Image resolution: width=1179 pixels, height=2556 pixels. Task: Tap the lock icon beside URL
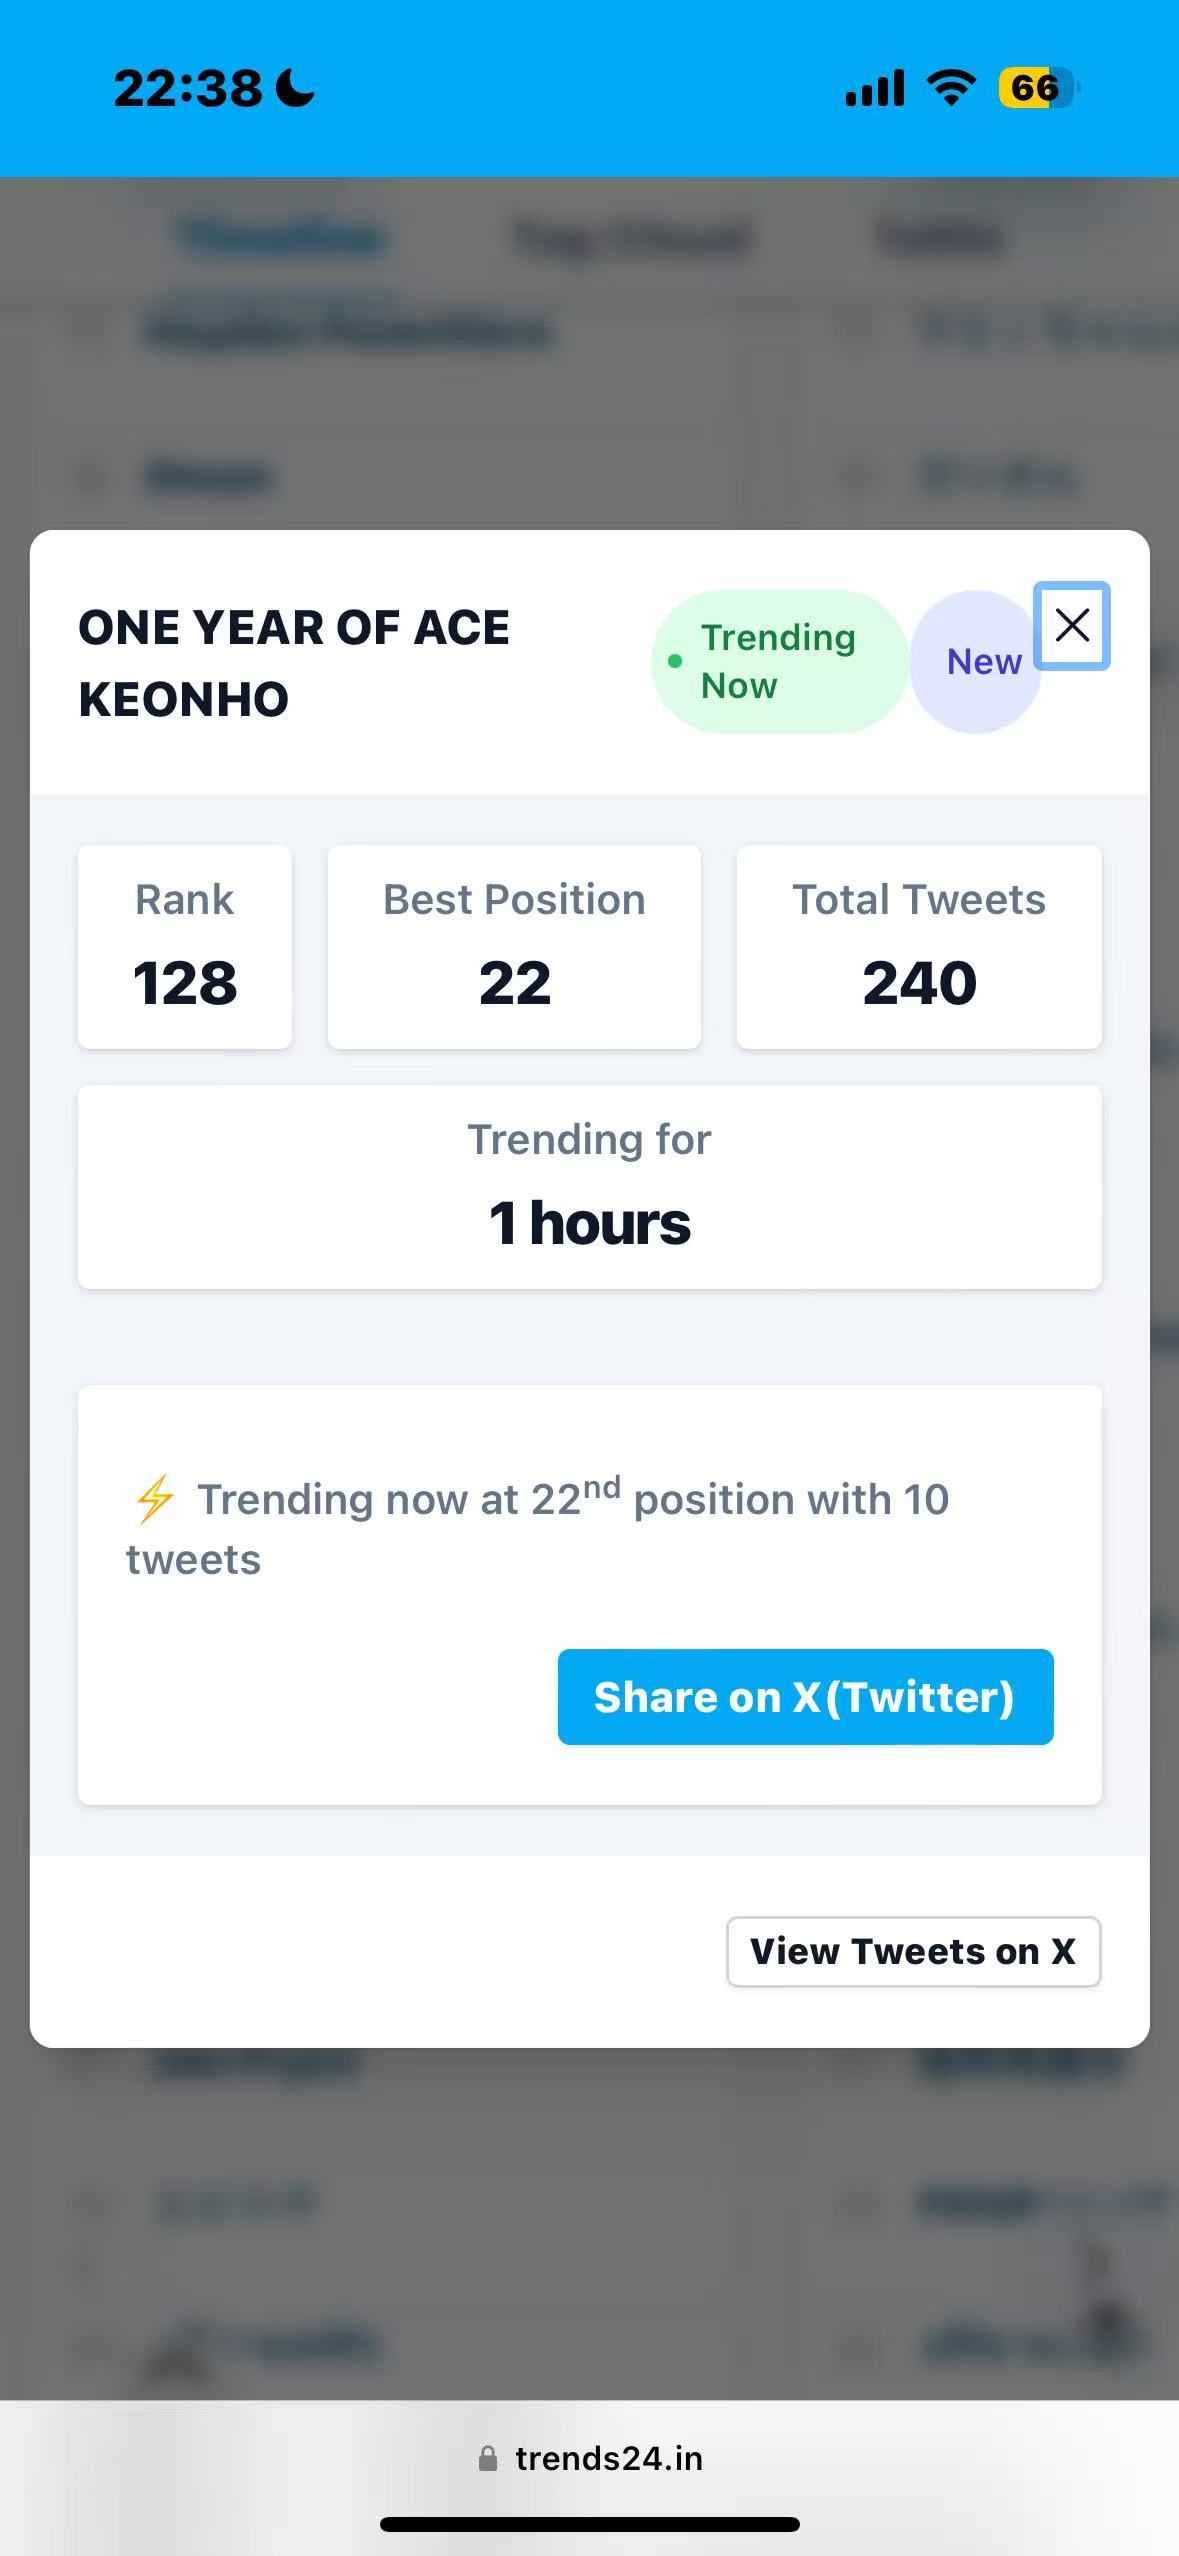pos(488,2458)
